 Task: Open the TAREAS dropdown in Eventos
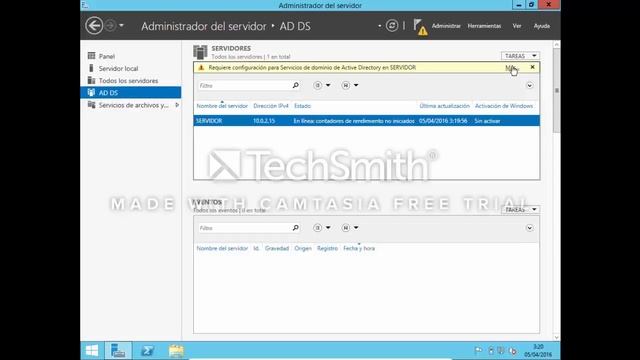520,209
